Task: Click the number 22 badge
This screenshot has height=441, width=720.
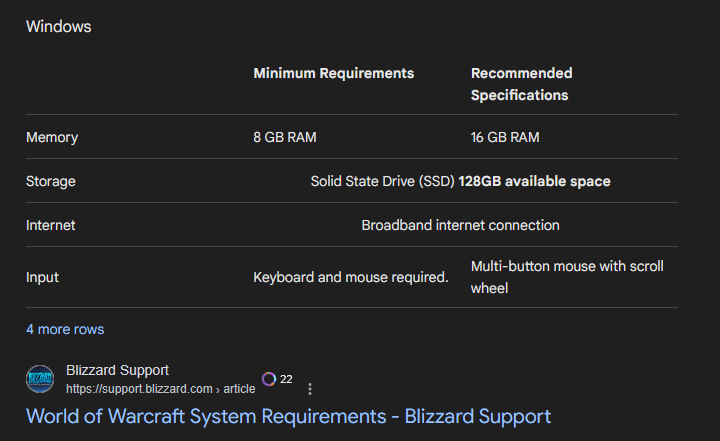Action: (286, 379)
